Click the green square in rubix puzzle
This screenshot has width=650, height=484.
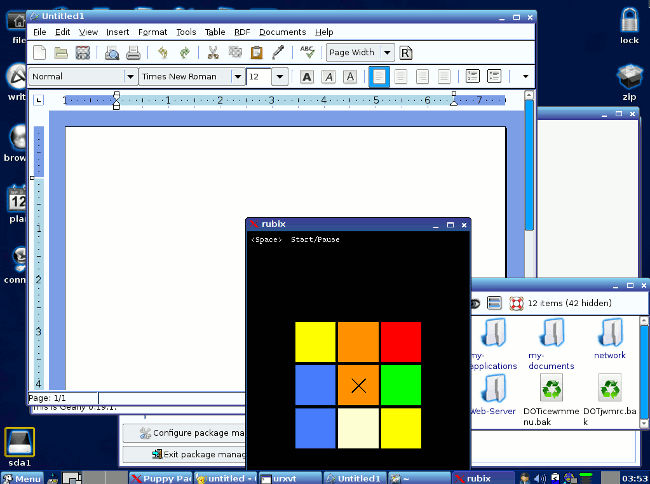tap(400, 385)
